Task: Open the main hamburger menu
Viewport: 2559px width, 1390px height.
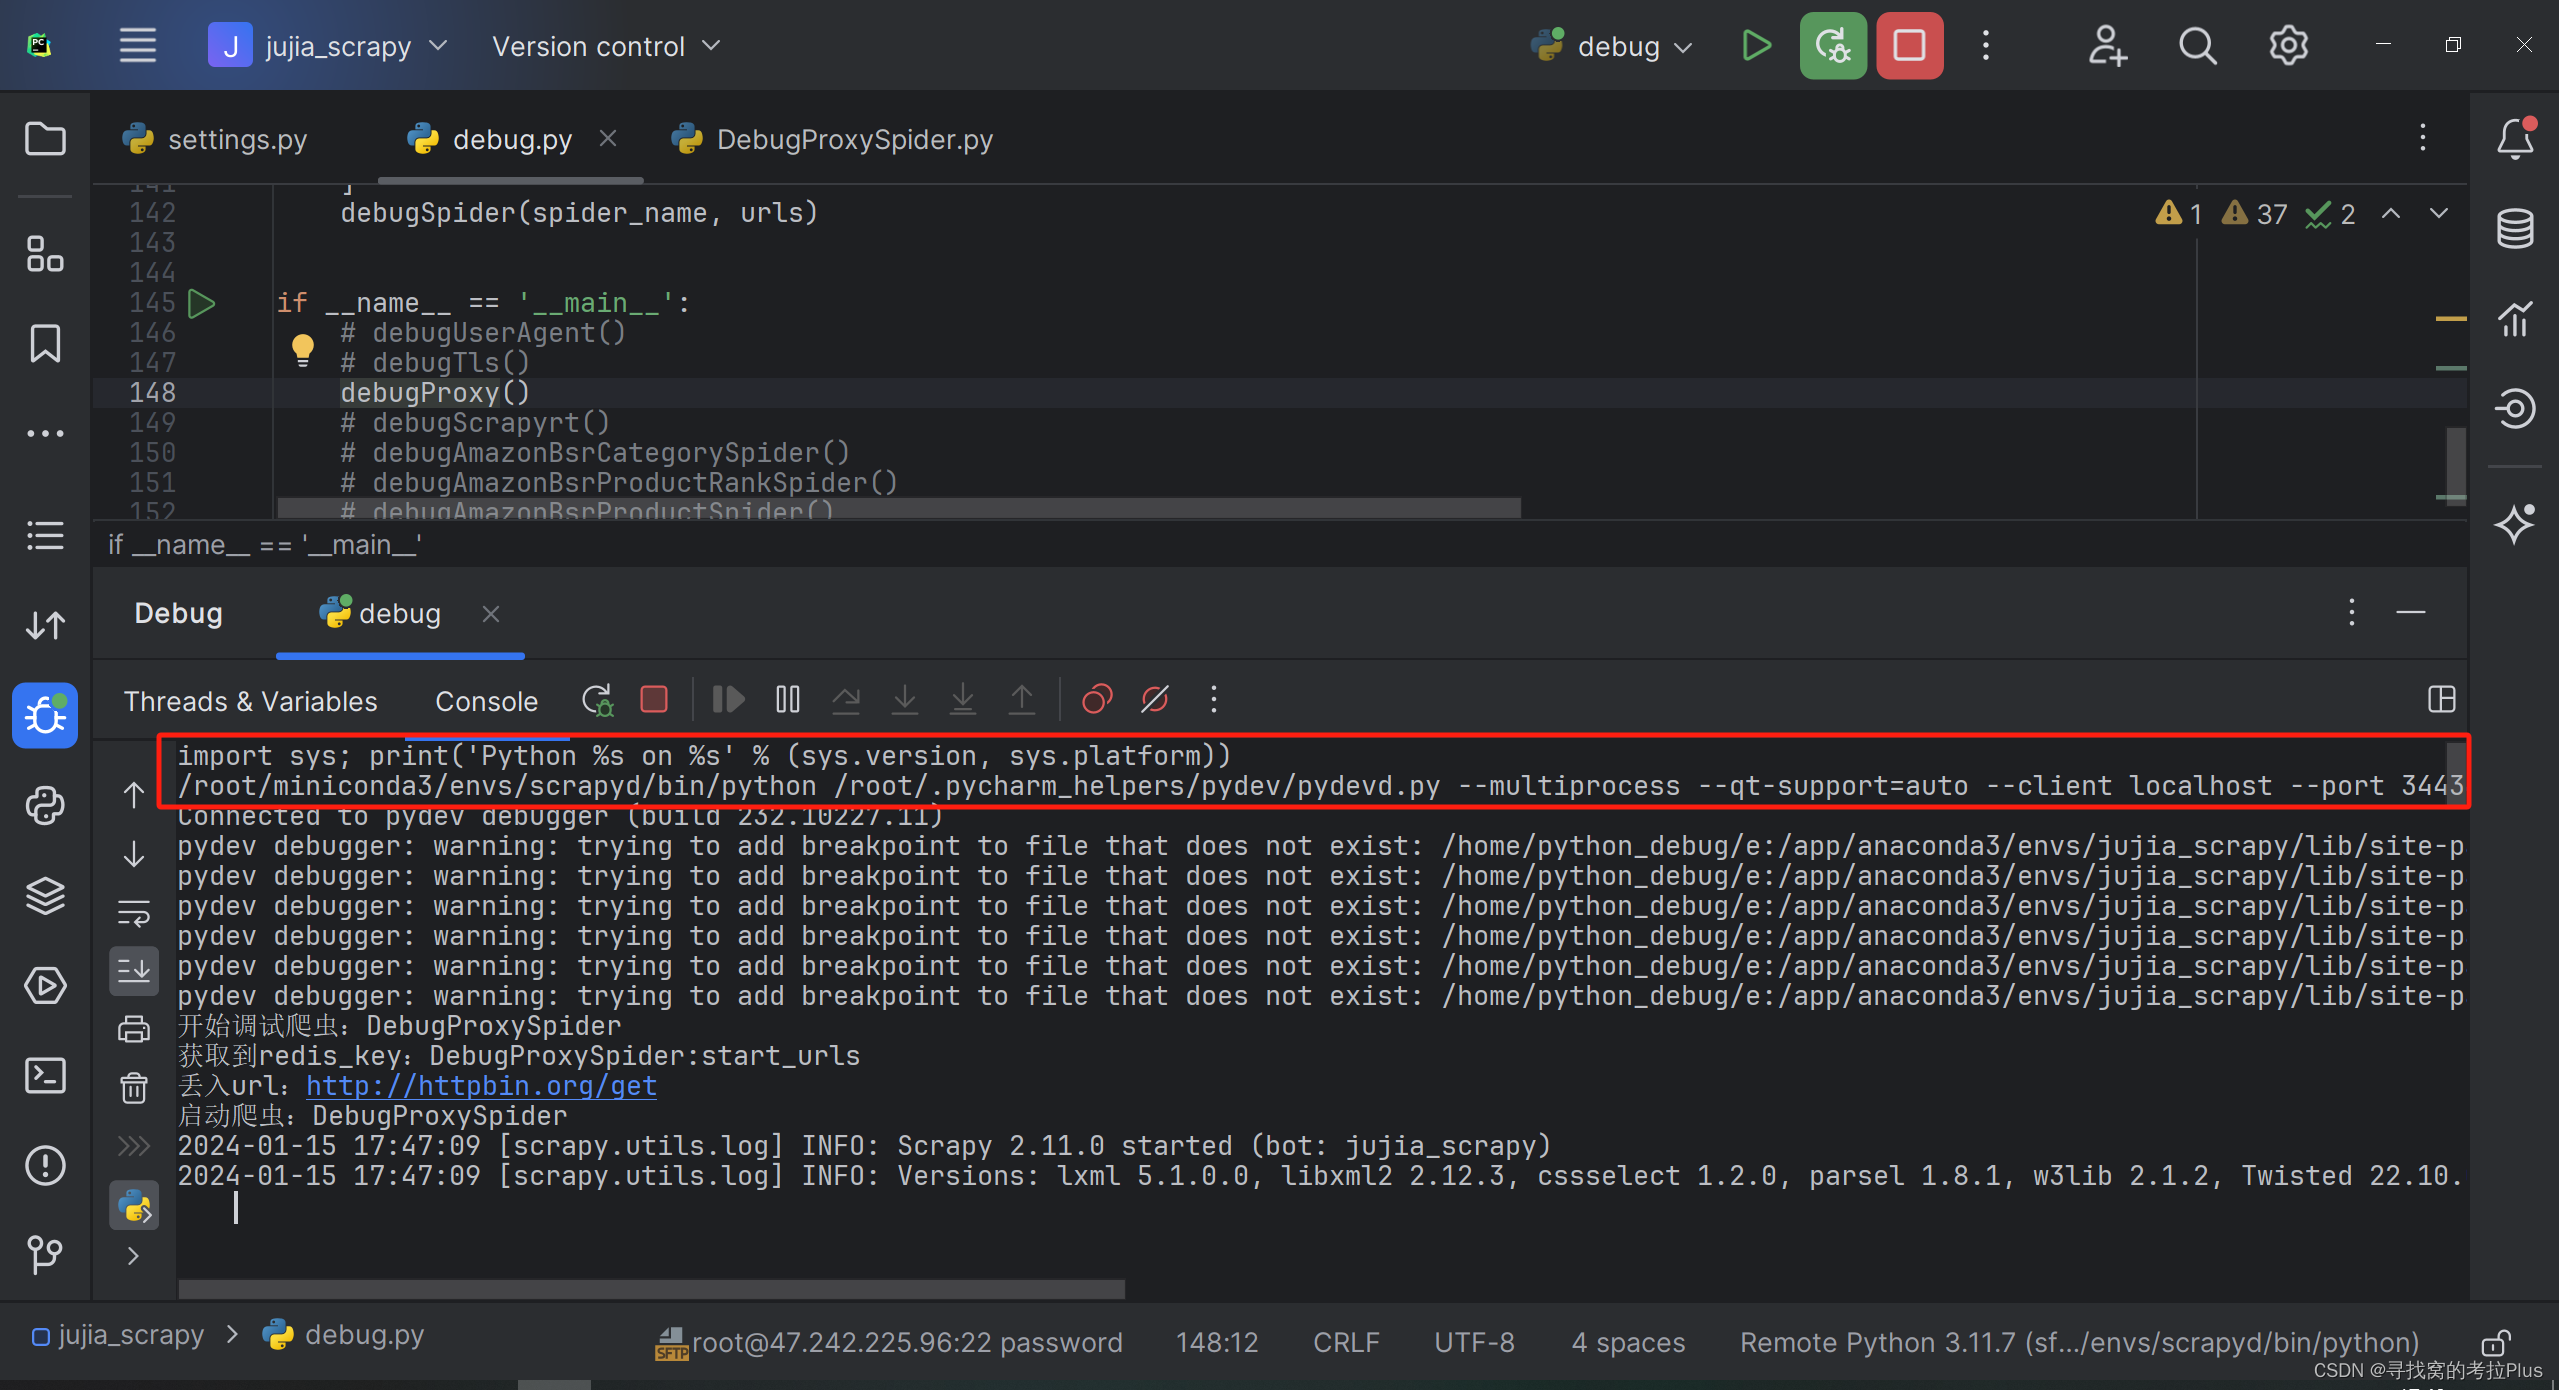Action: [137, 46]
